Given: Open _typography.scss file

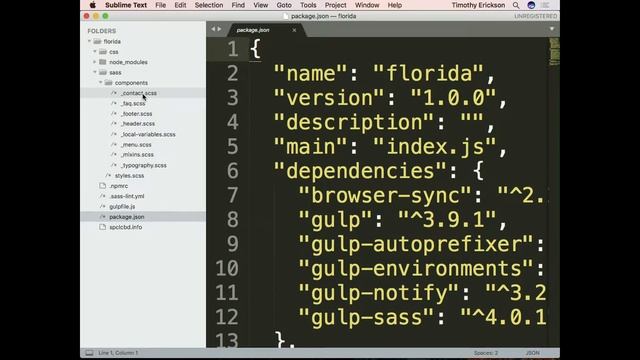Looking at the screenshot, I should coord(144,165).
